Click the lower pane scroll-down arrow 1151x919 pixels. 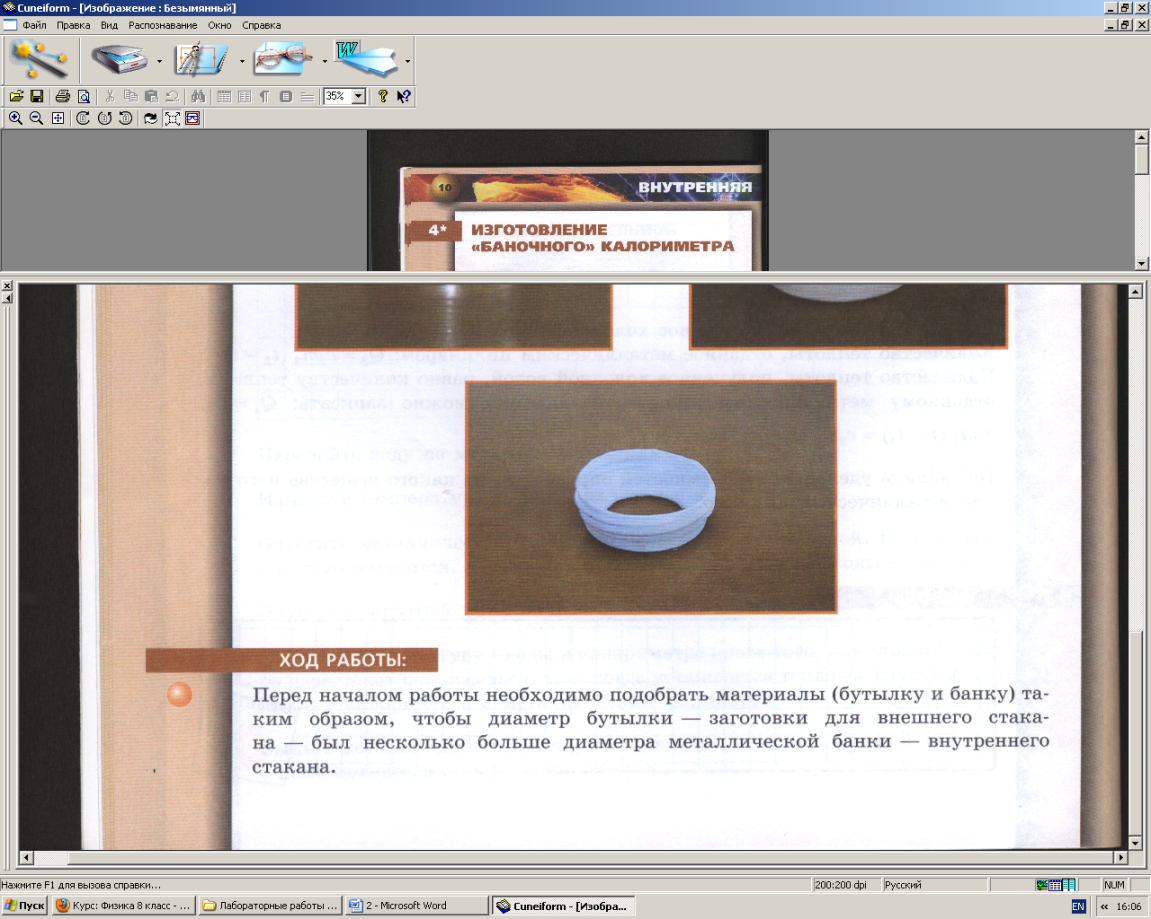coord(1135,843)
